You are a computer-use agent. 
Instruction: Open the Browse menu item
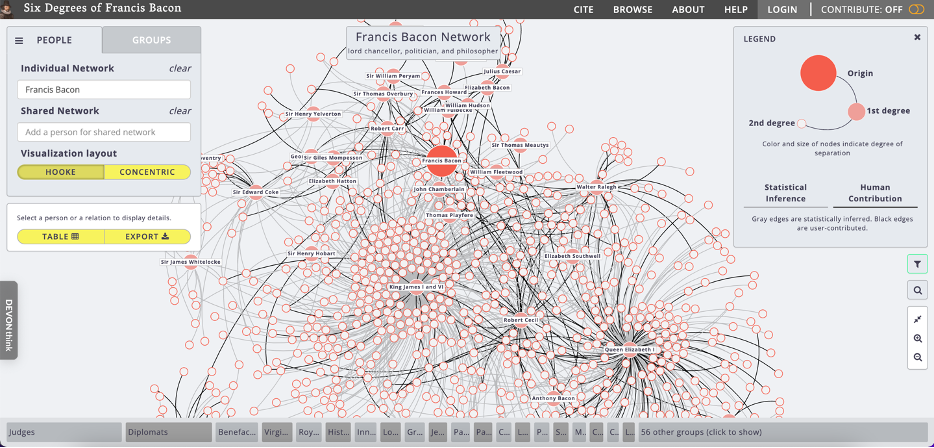click(632, 10)
